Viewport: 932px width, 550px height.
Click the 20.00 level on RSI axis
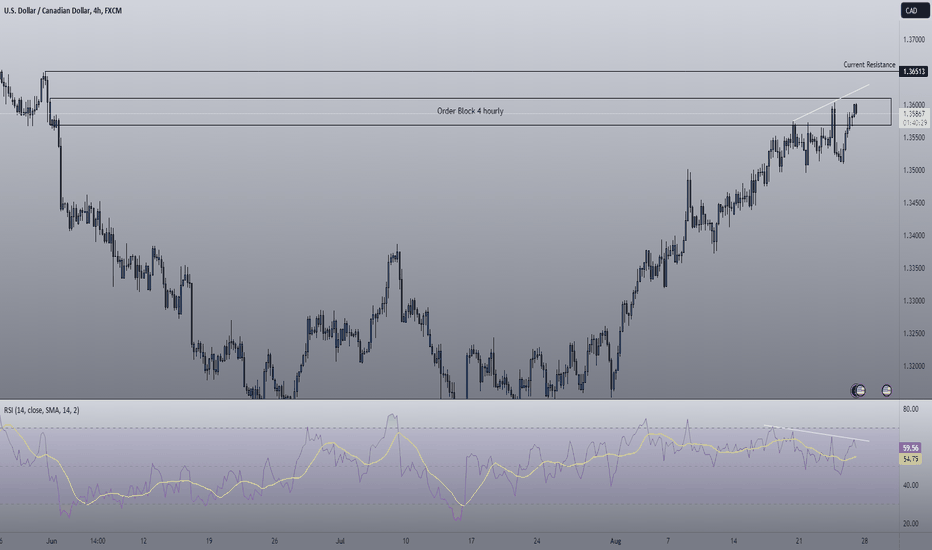pos(911,524)
